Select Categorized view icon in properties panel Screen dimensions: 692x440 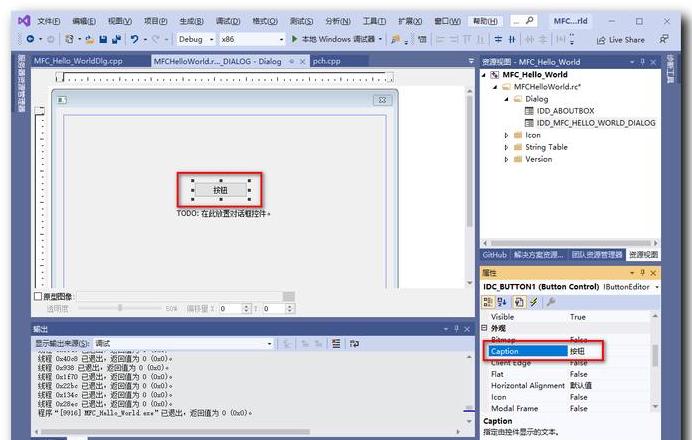point(488,302)
